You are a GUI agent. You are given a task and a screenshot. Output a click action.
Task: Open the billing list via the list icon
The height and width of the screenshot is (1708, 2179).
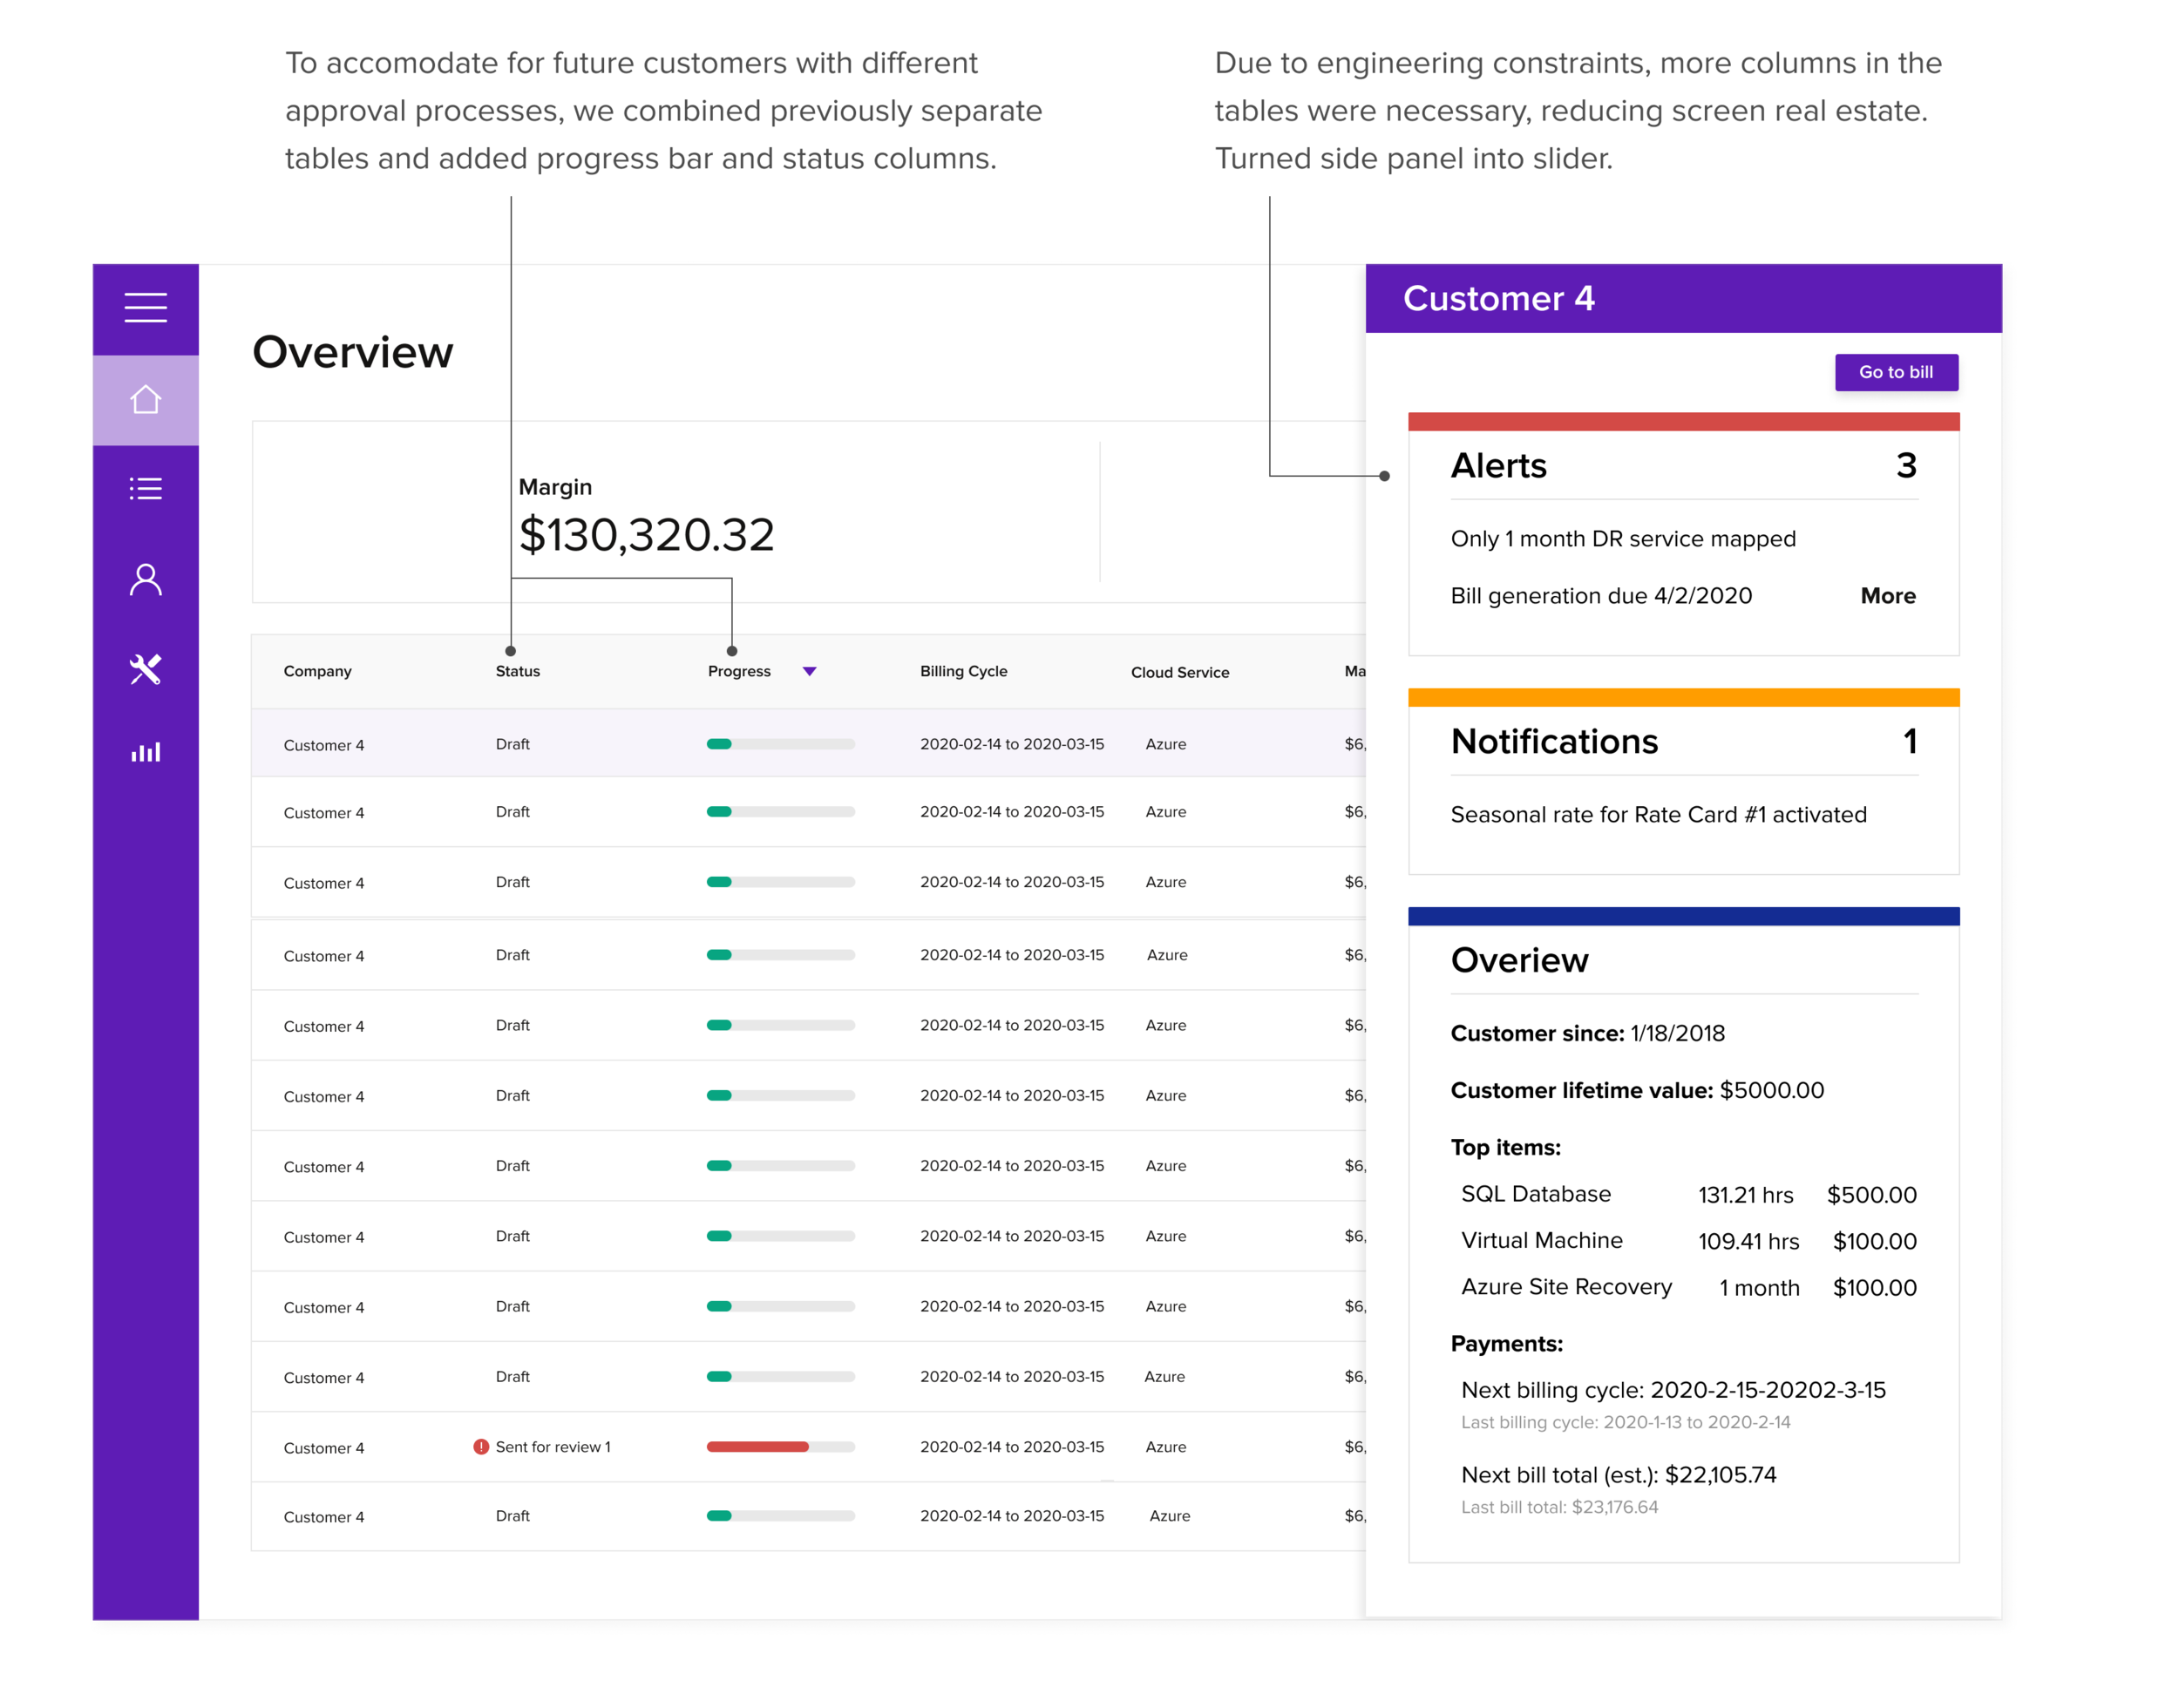click(145, 488)
